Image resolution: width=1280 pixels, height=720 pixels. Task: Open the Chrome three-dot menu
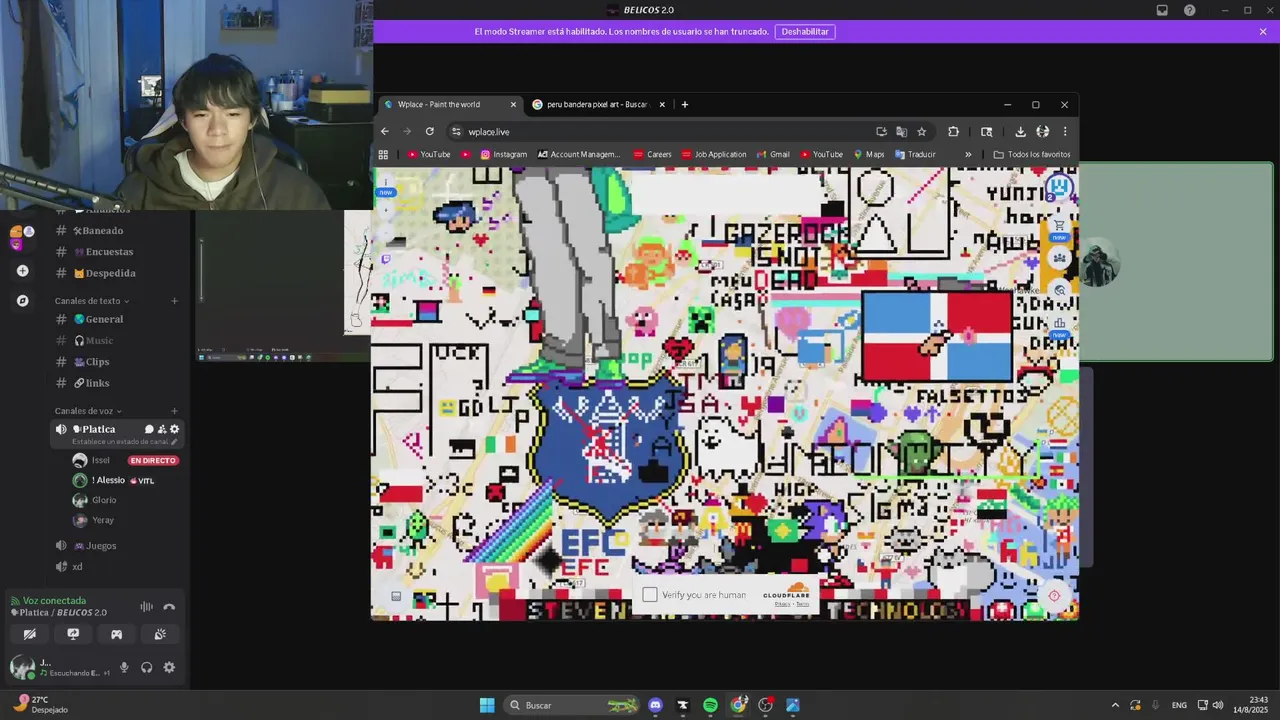pos(1065,131)
